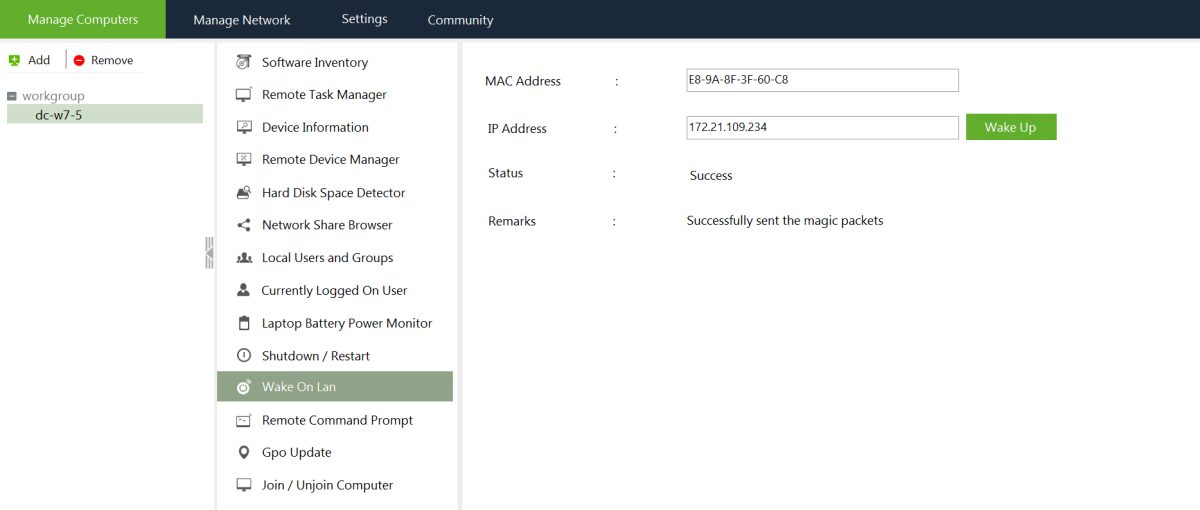This screenshot has height=510, width=1200.
Task: Select computer dc-w7-5 in the tree
Action: pos(58,114)
